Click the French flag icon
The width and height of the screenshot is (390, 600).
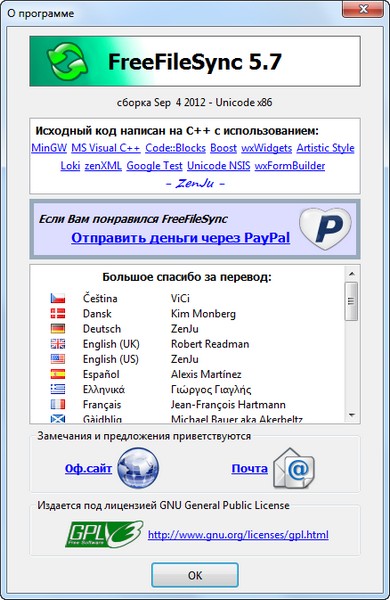58,404
